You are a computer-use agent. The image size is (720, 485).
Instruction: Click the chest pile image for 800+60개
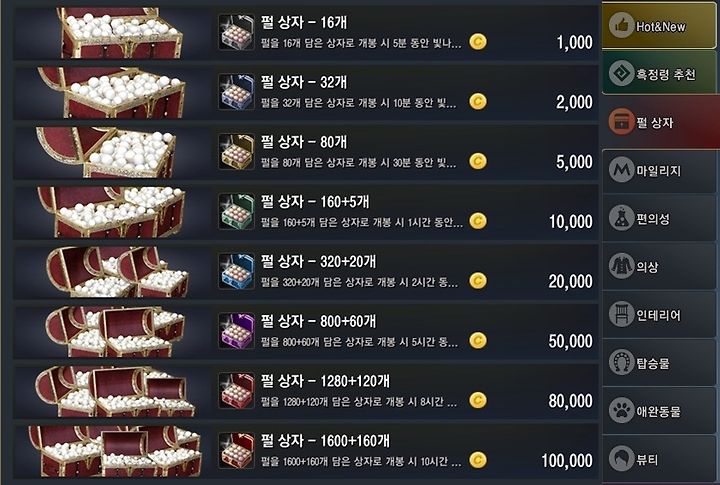click(115, 332)
